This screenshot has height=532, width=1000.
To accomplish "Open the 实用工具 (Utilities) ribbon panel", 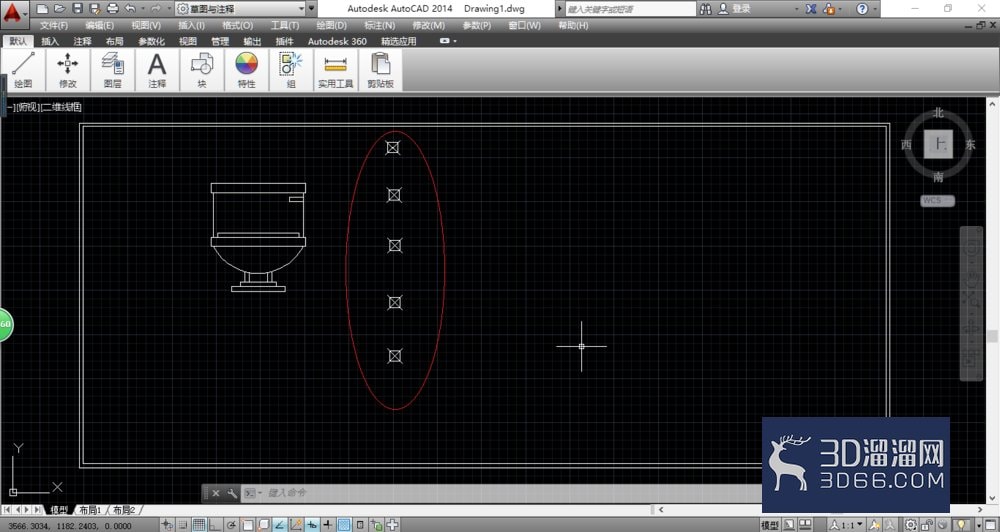I will click(x=335, y=70).
